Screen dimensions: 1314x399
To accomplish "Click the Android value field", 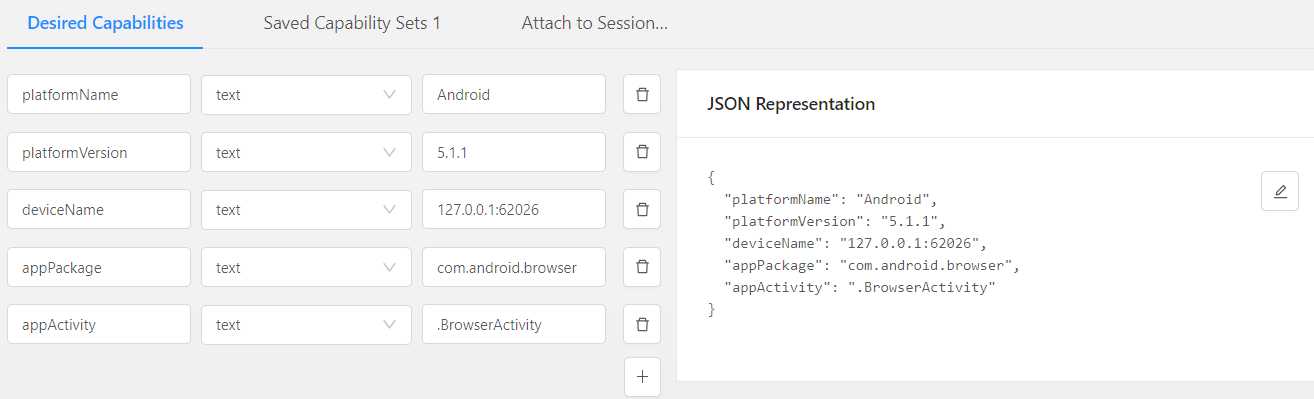I will point(514,95).
